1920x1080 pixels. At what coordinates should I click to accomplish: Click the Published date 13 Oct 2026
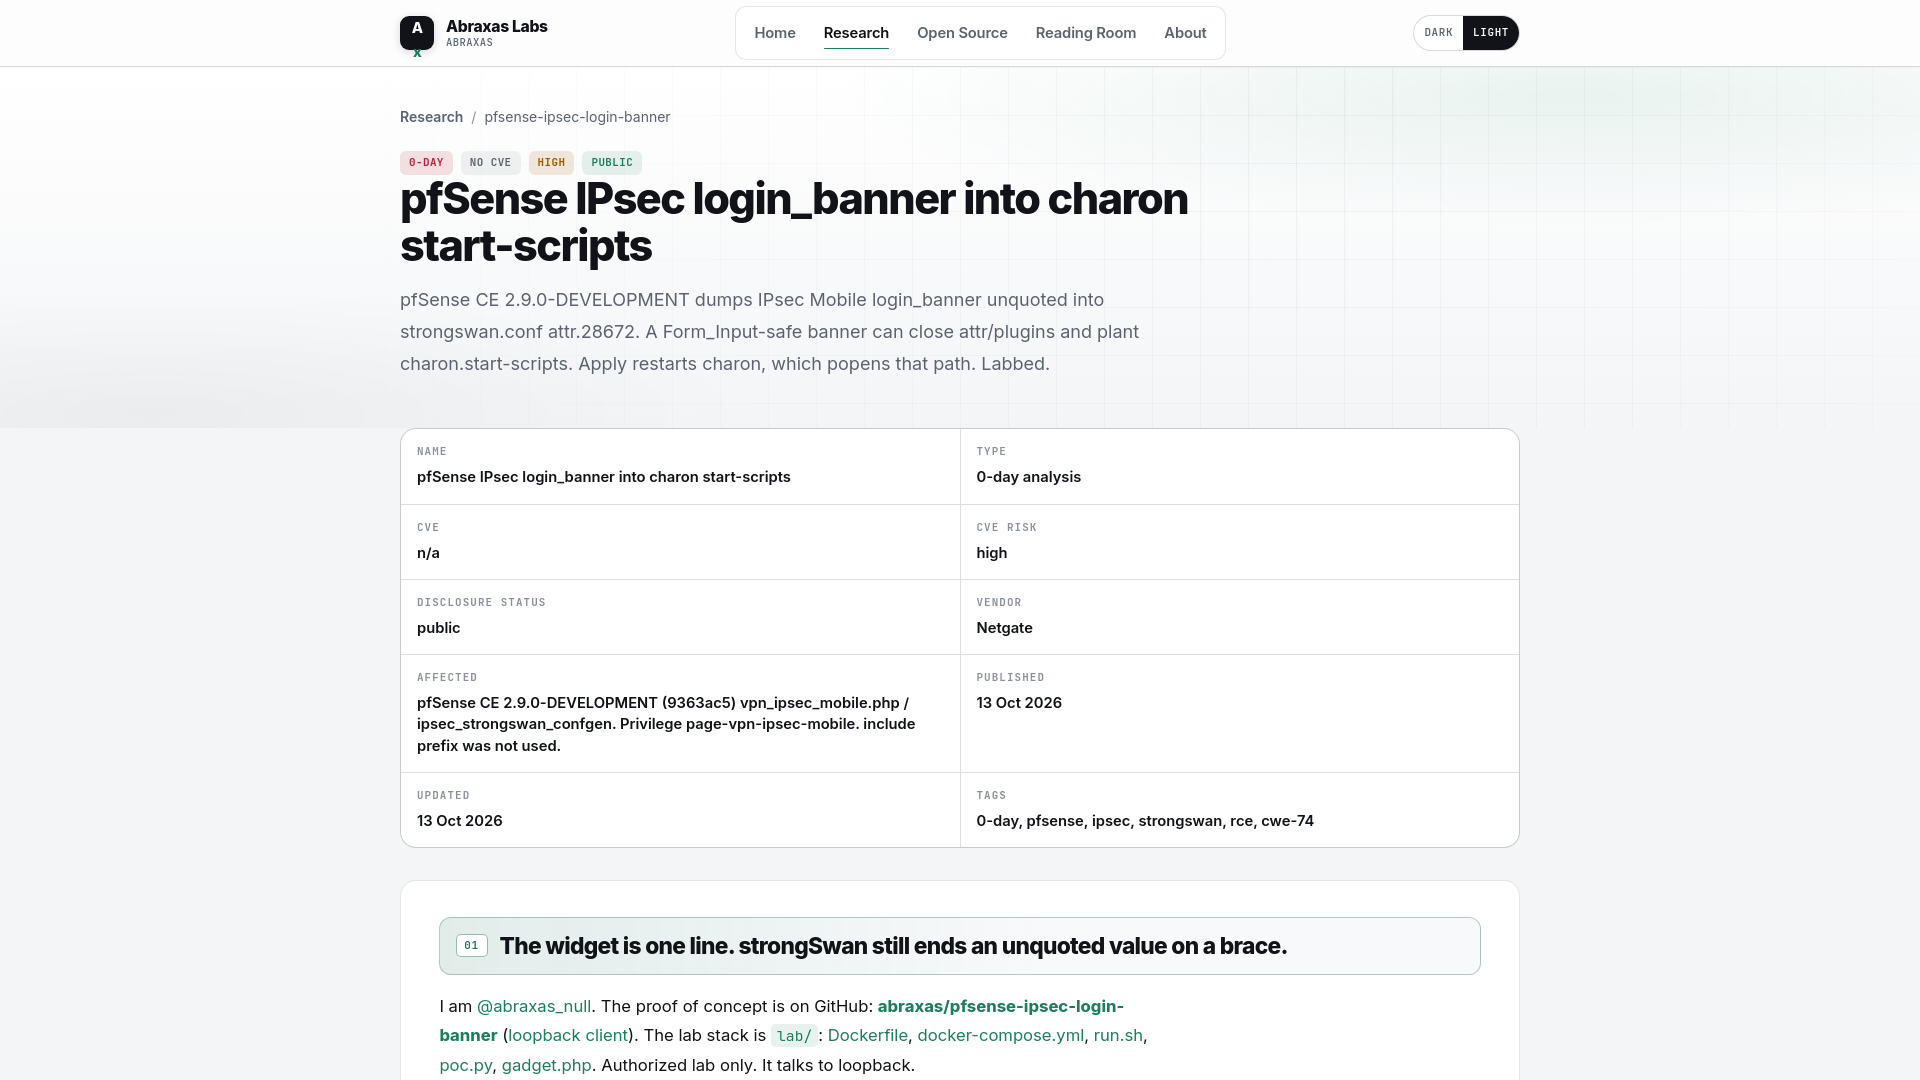tap(1019, 703)
